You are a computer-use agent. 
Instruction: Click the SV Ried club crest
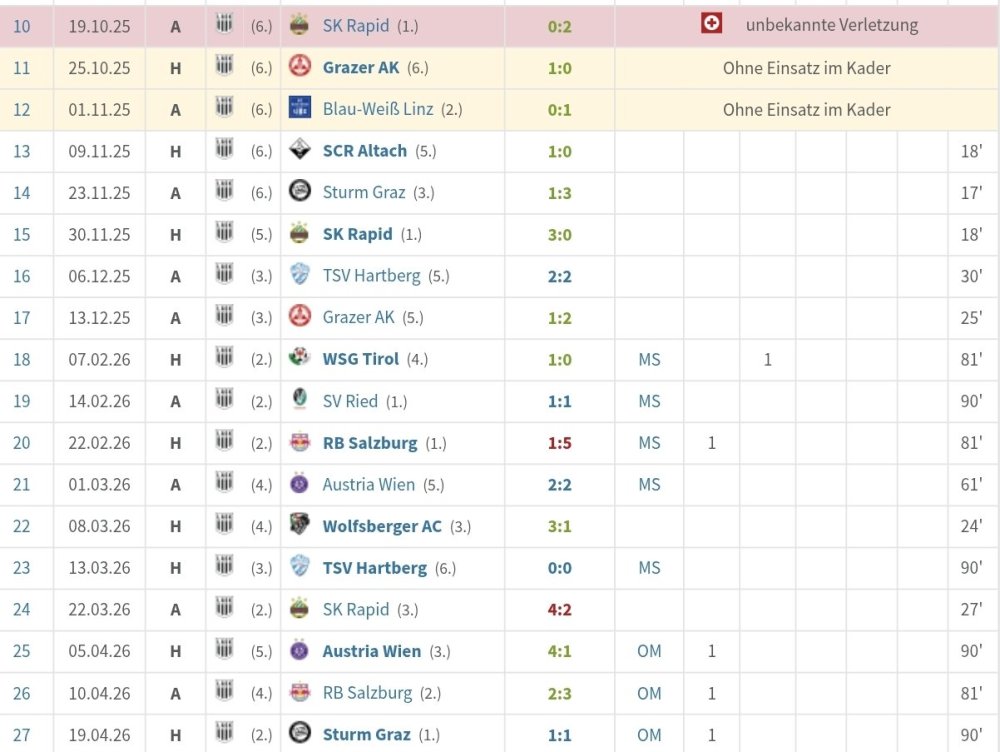click(299, 401)
